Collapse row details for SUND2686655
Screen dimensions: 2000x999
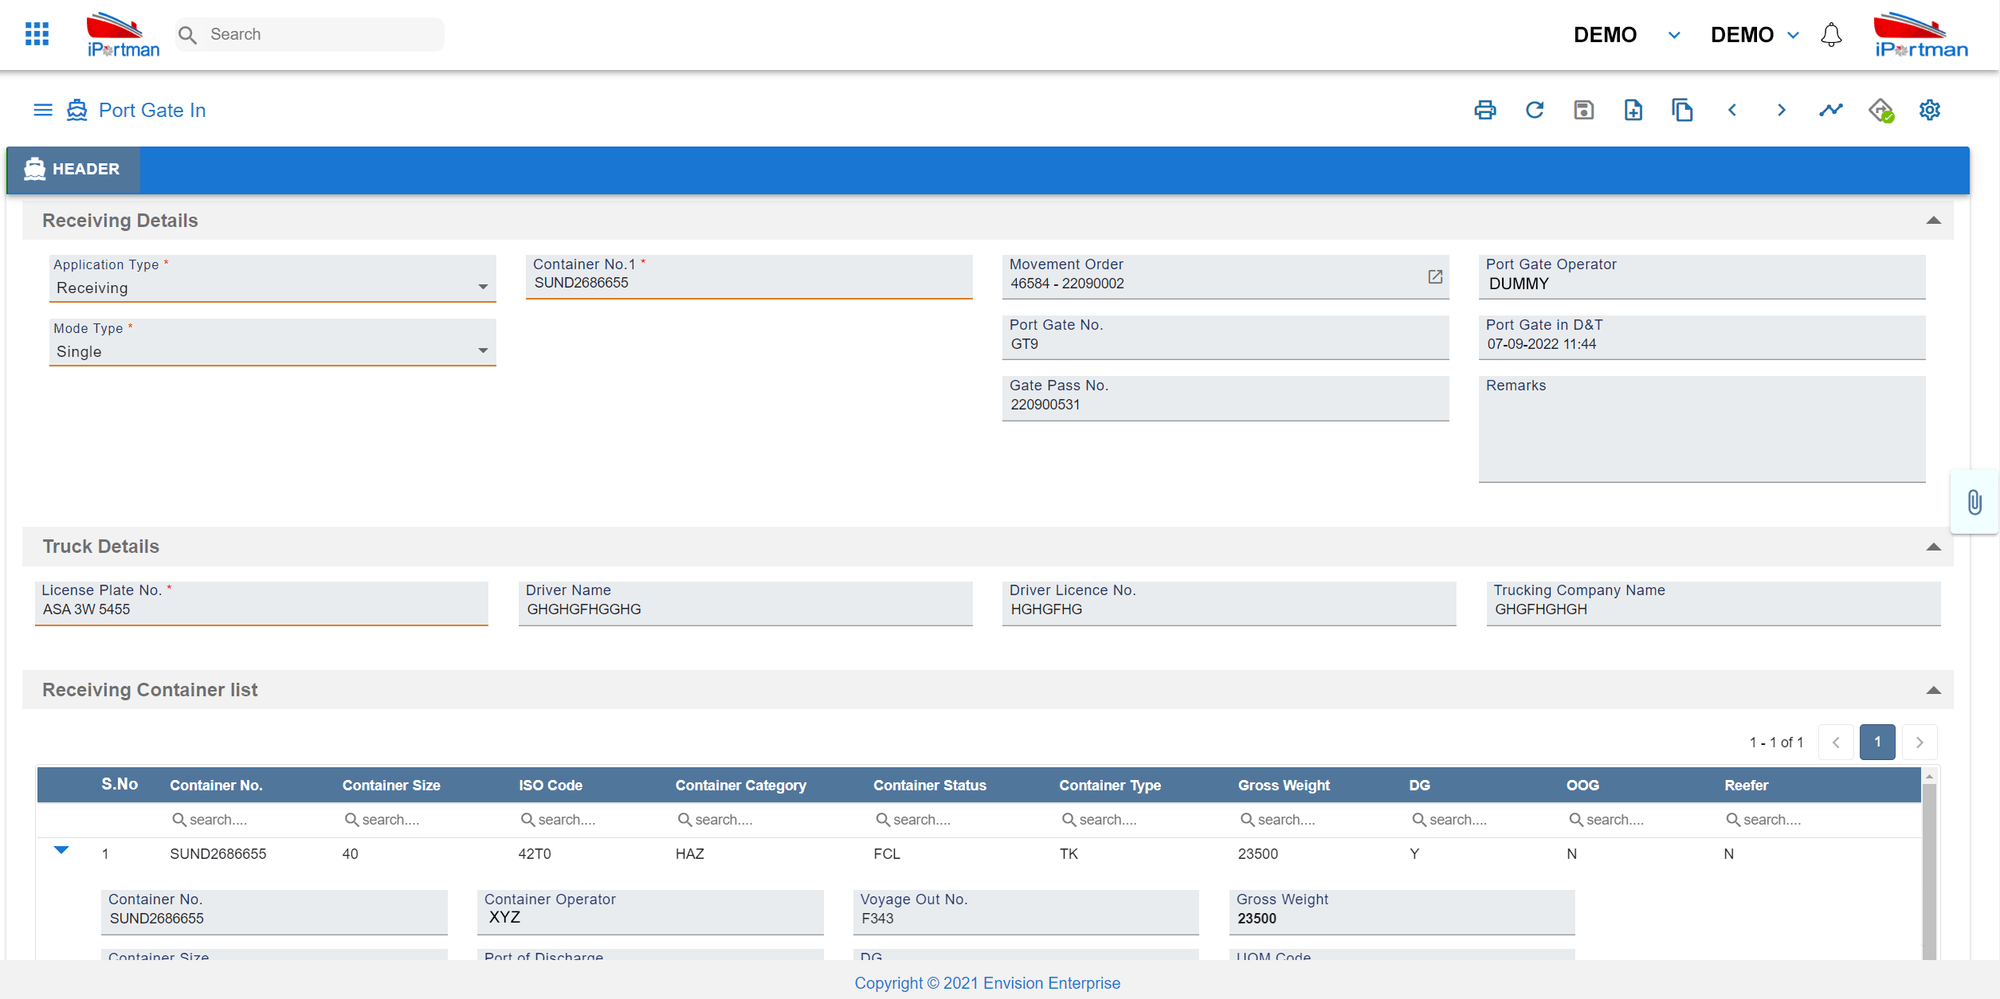click(x=61, y=850)
